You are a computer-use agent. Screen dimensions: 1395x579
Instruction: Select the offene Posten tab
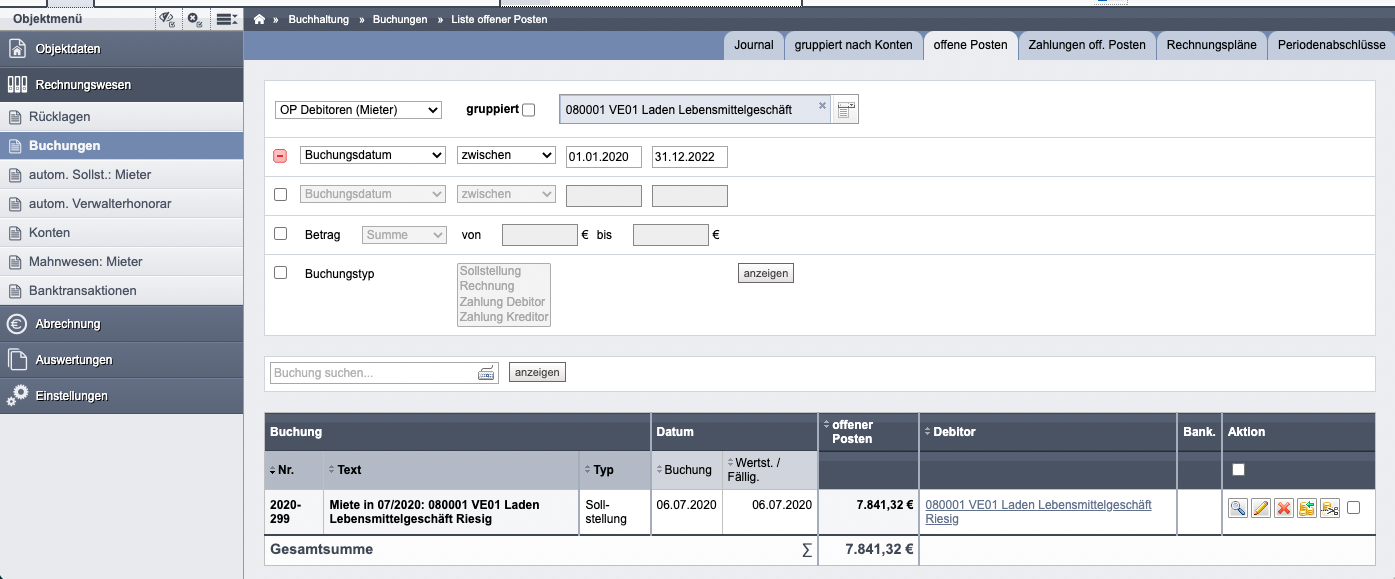(970, 45)
